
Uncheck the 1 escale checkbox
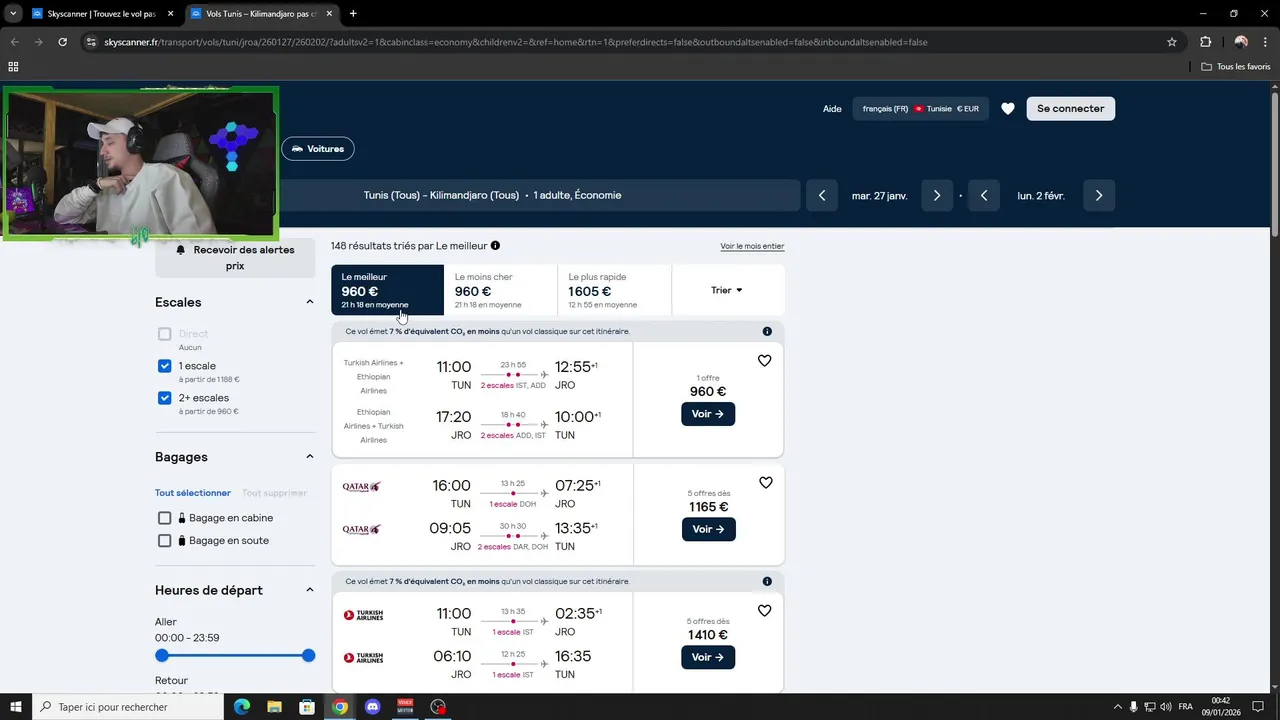[x=165, y=366]
